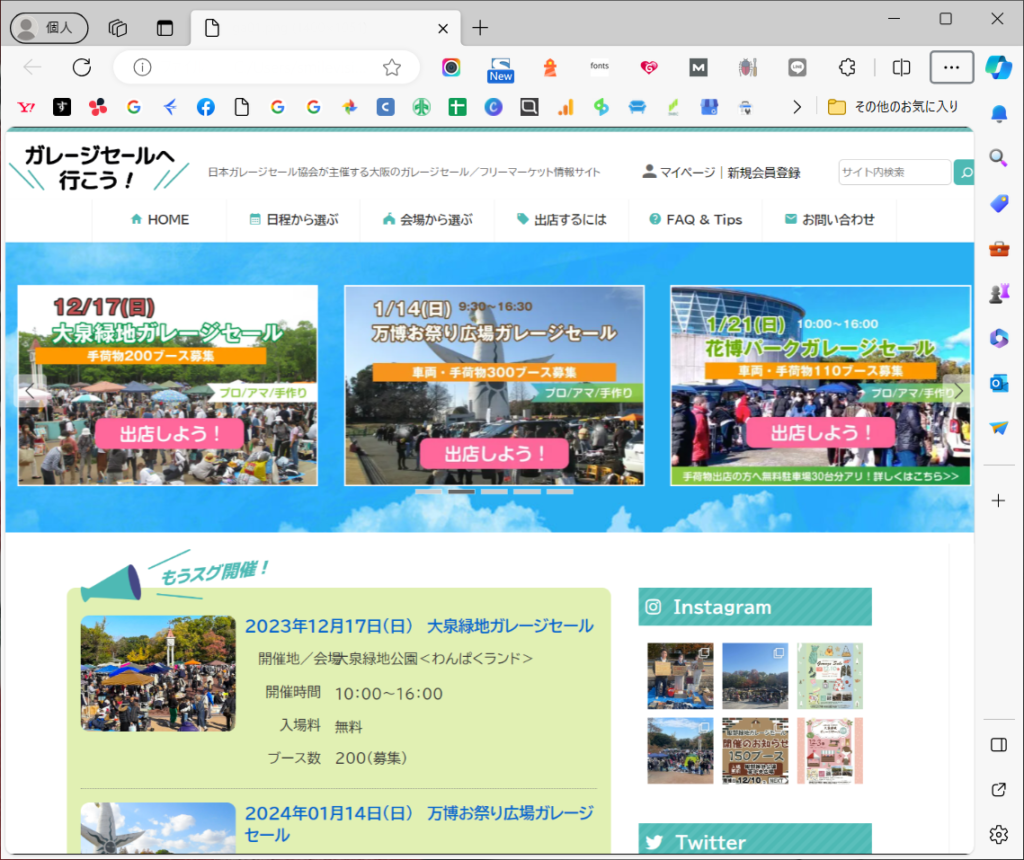1024x860 pixels.
Task: Open Copilot from the toolbar
Action: [999, 67]
